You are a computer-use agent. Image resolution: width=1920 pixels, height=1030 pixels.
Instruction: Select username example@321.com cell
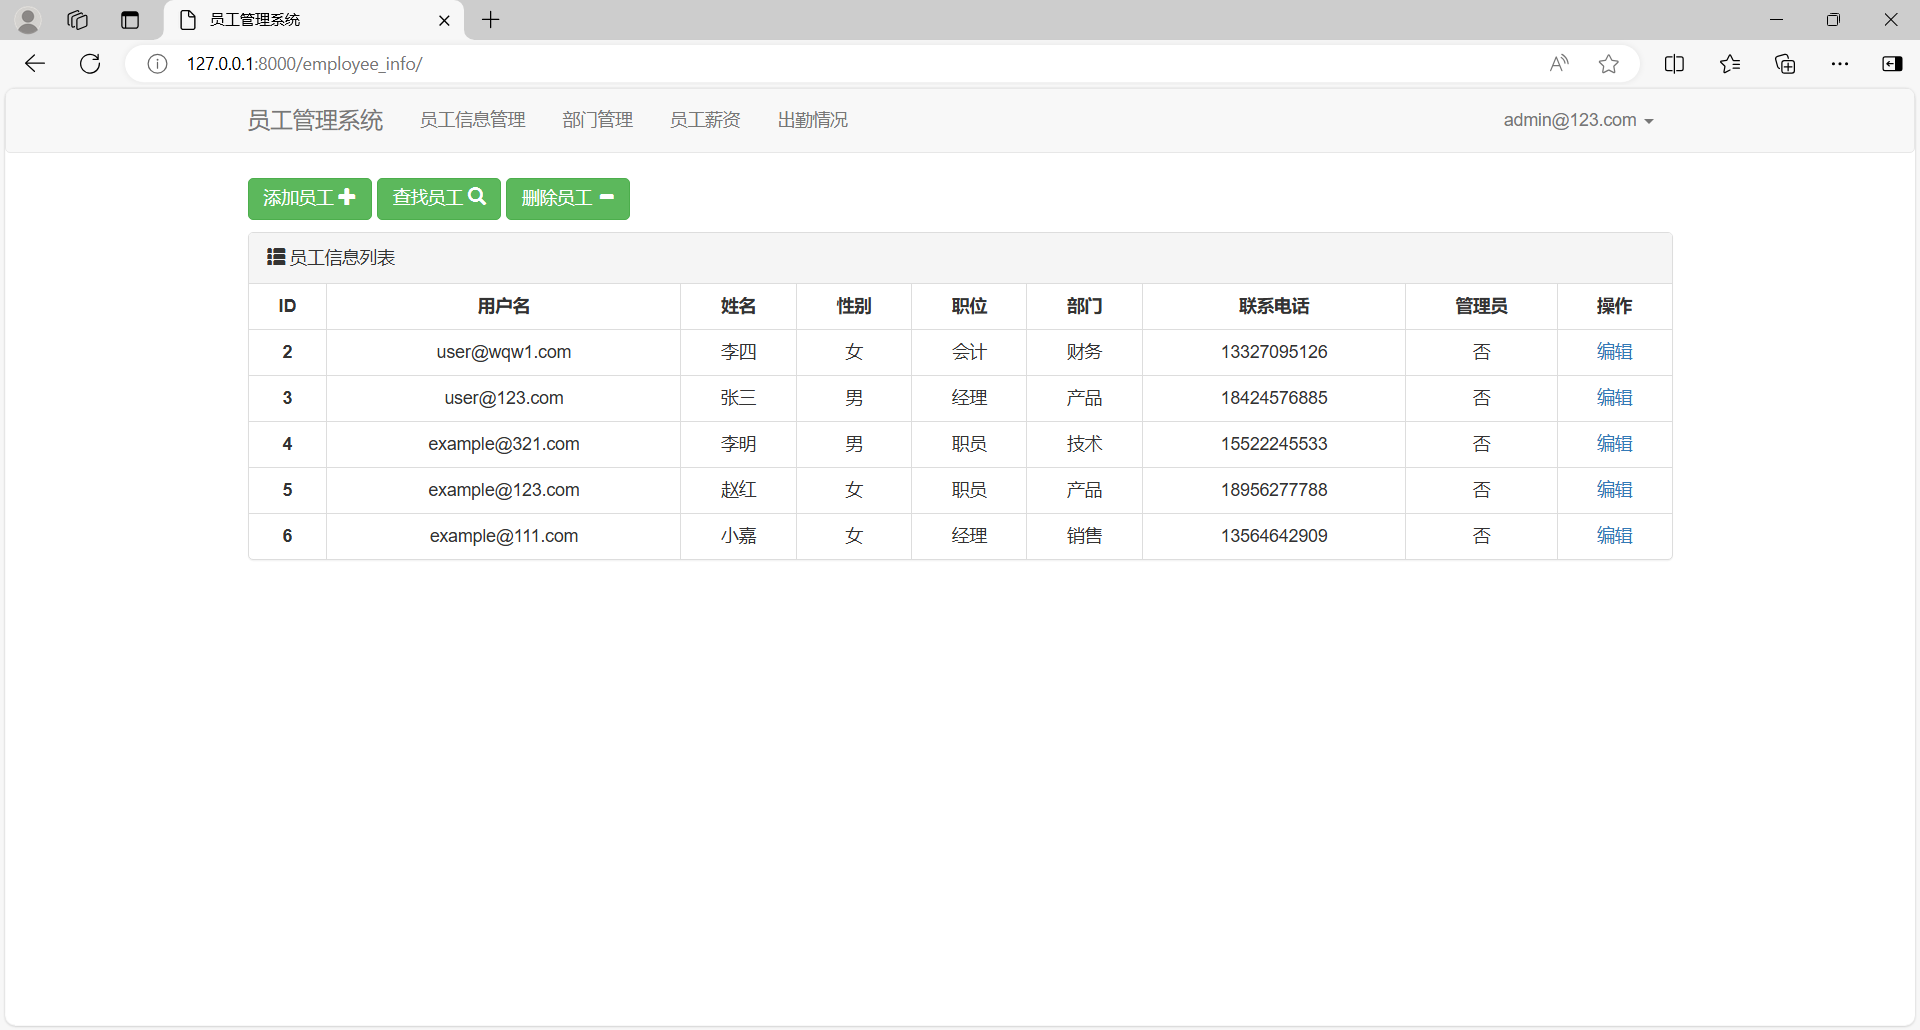point(504,444)
